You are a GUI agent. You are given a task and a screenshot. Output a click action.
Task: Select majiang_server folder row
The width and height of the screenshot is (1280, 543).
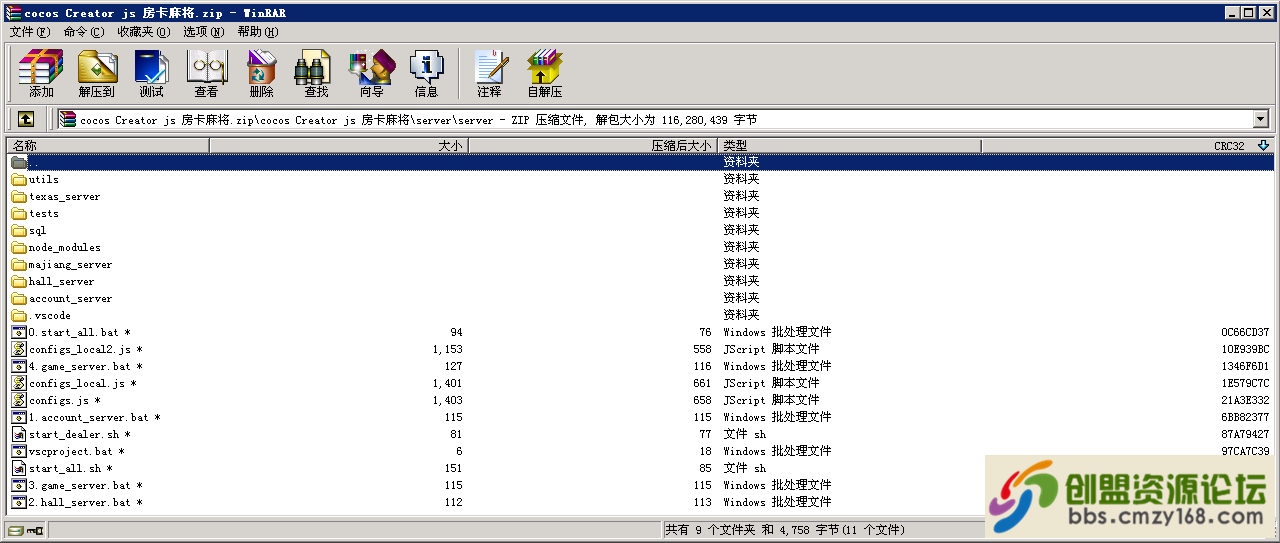point(640,264)
